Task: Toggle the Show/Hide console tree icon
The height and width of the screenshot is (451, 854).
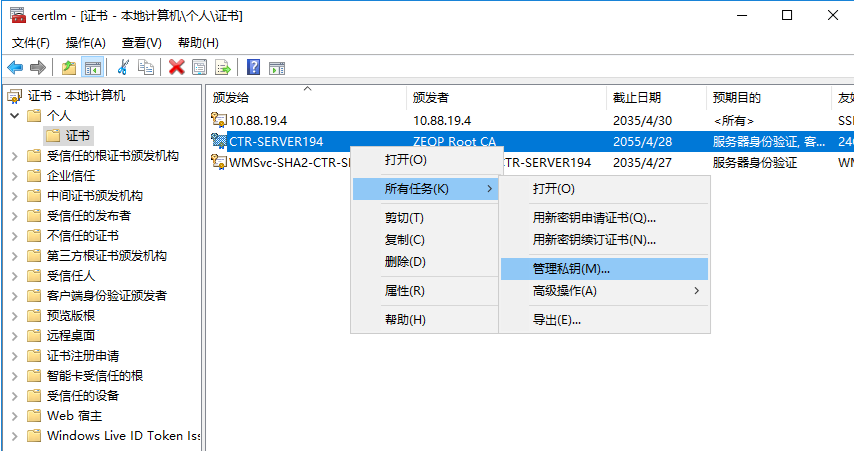Action: pos(92,67)
